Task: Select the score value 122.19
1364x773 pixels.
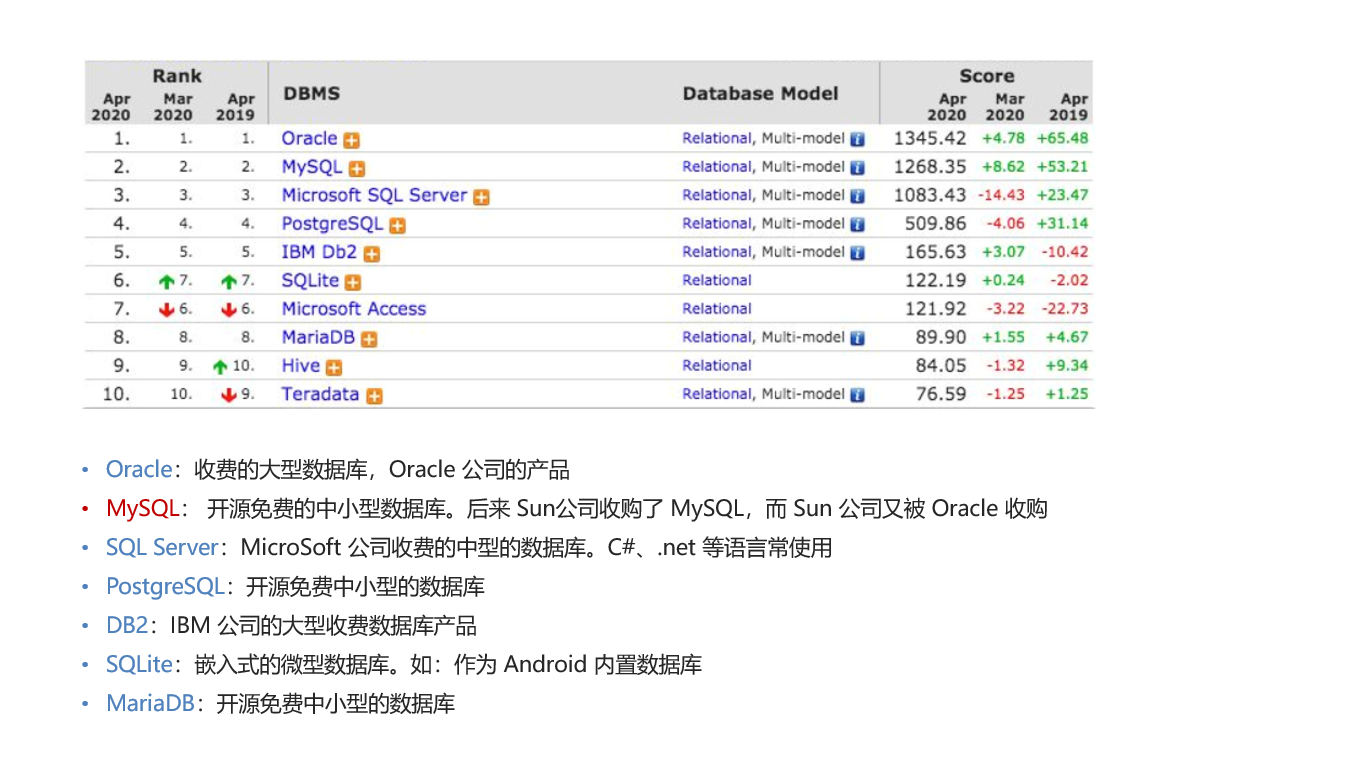Action: pyautogui.click(x=936, y=281)
